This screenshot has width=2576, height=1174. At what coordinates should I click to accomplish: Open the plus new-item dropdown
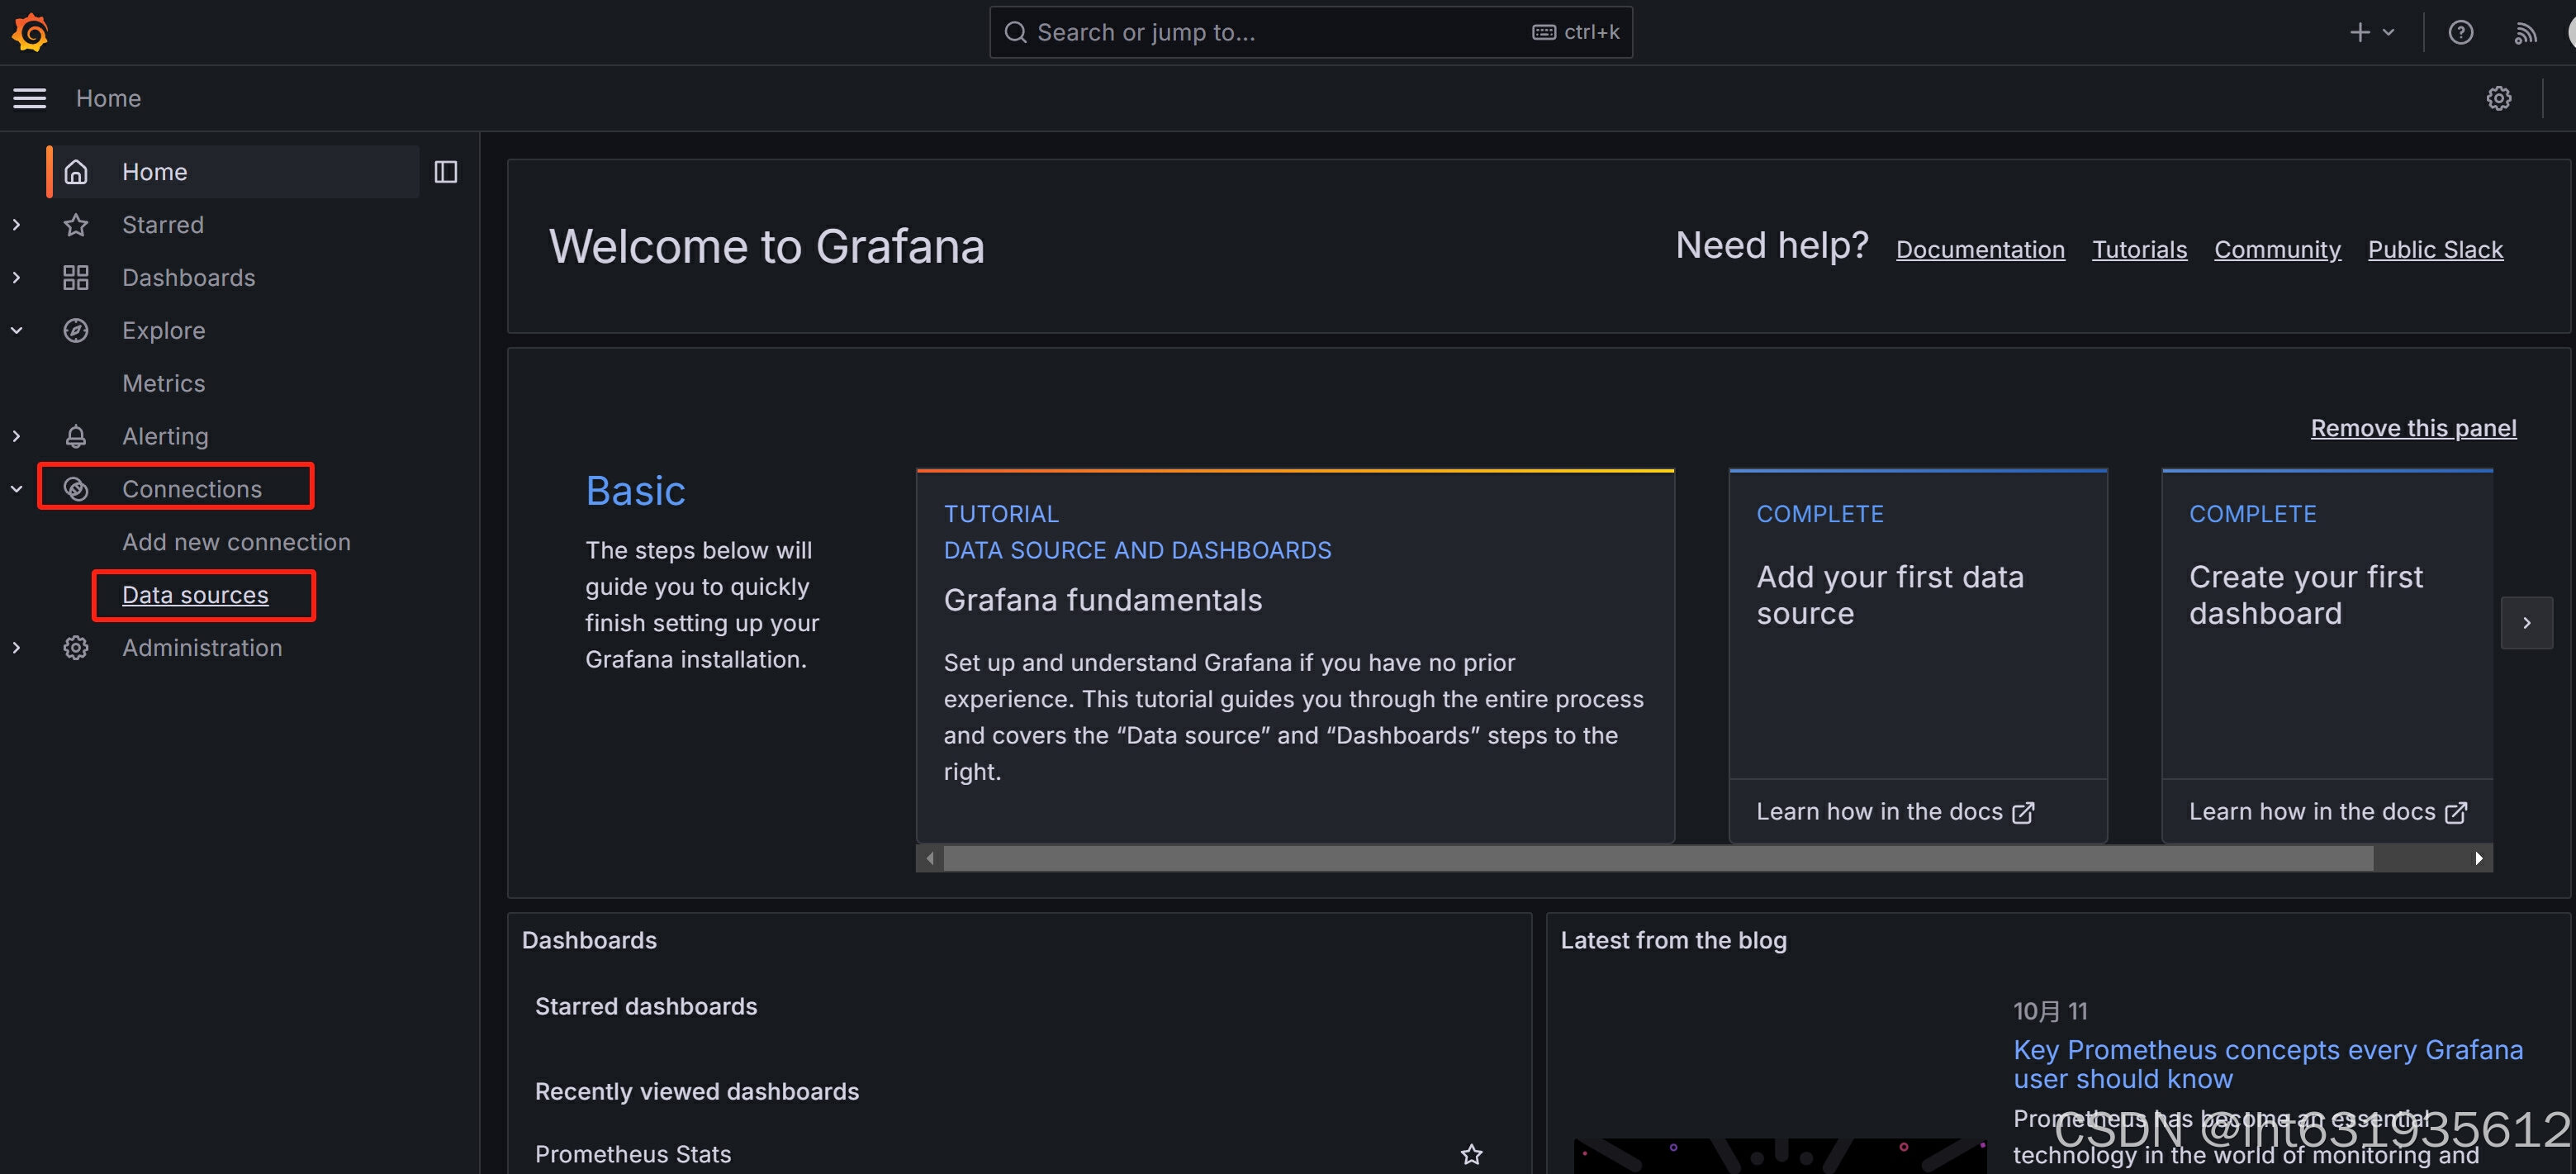(x=2371, y=32)
